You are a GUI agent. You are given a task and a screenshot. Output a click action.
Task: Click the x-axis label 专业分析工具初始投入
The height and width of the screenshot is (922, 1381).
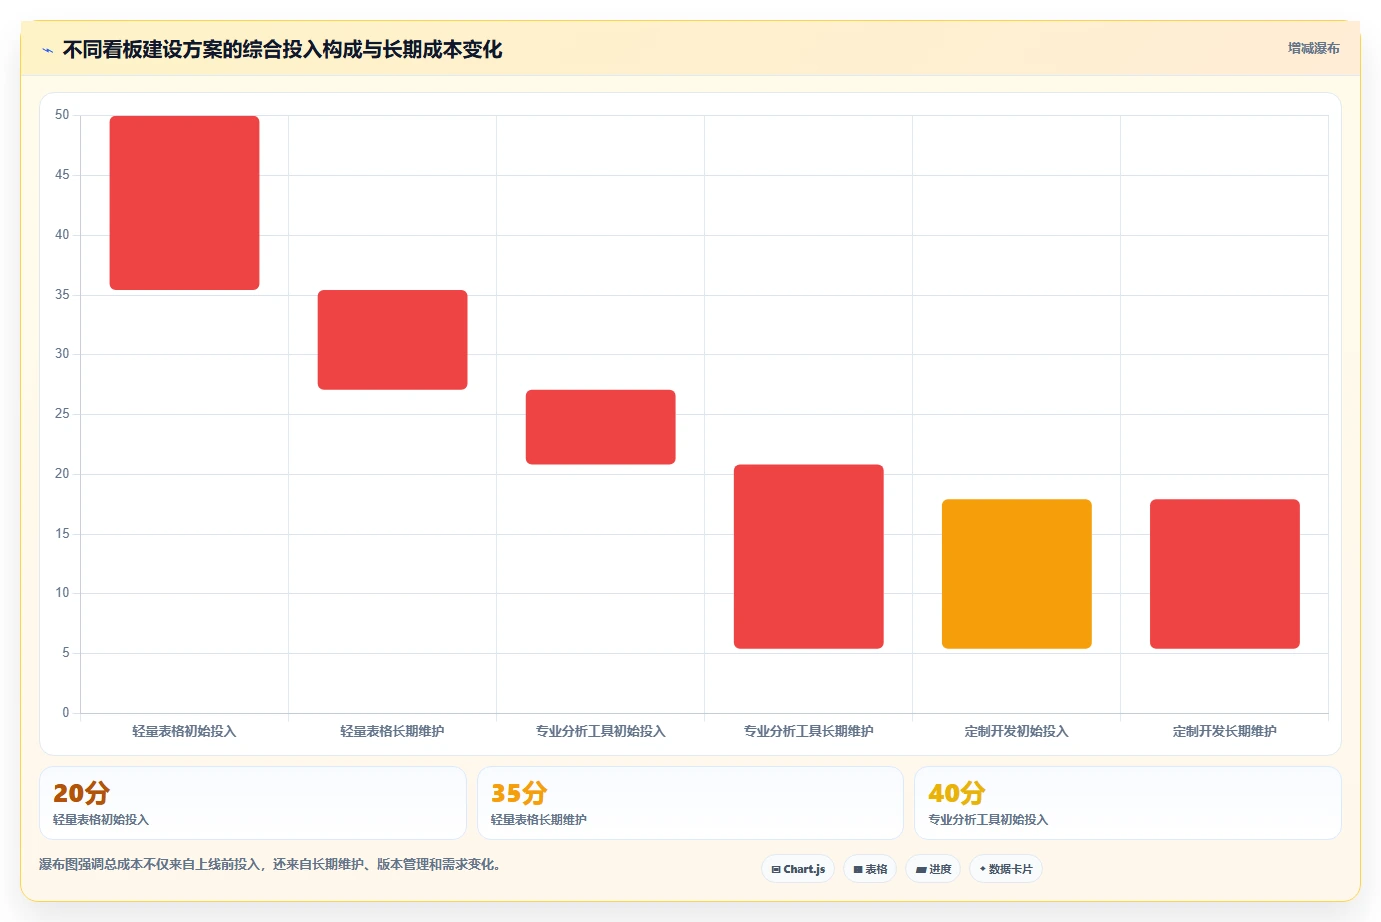point(600,731)
